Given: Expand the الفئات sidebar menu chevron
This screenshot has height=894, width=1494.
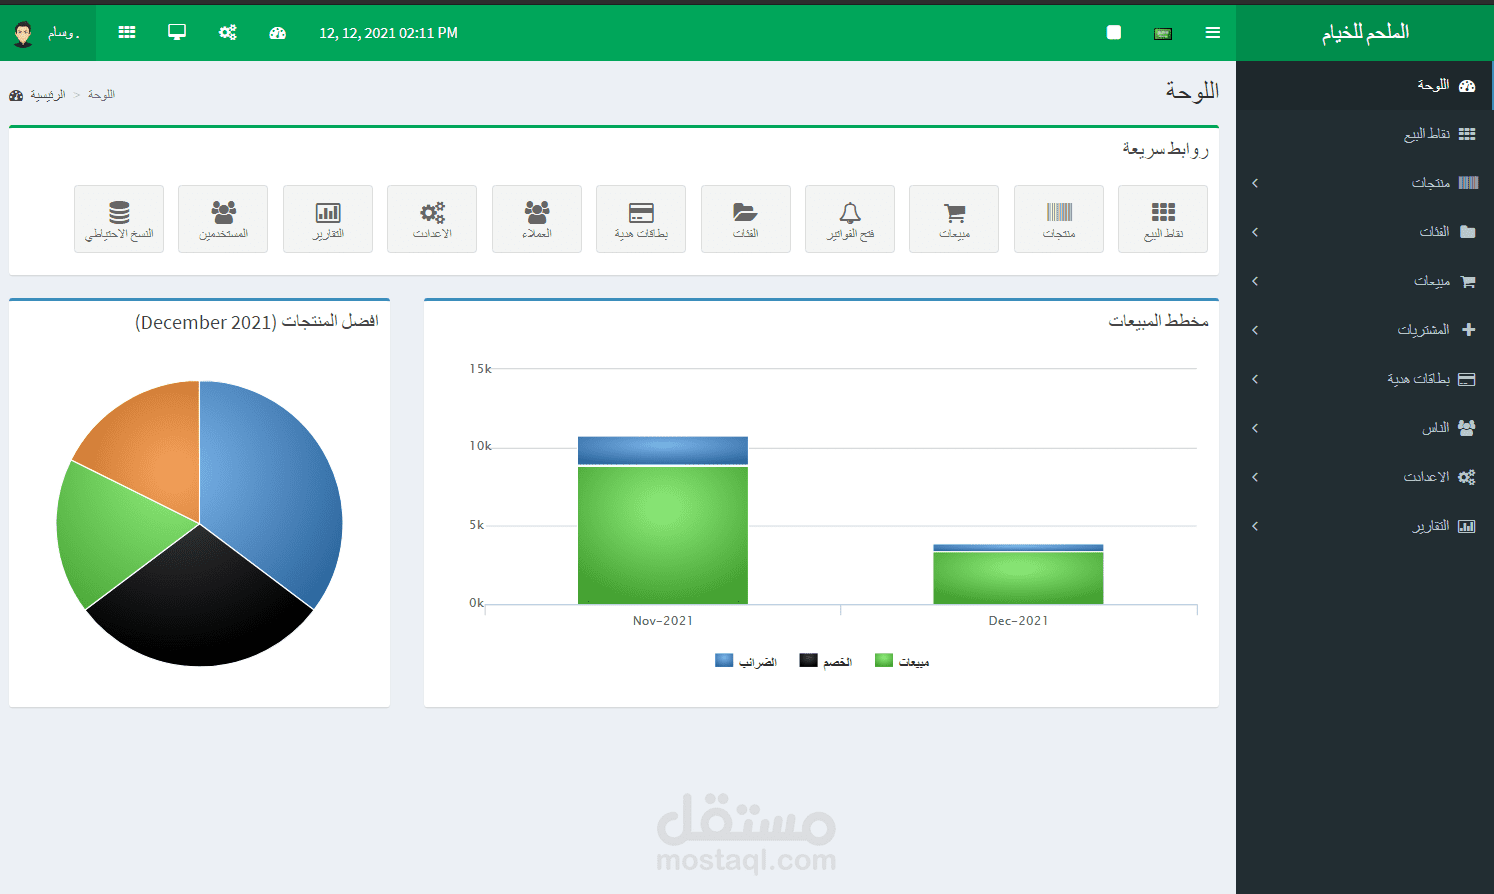Looking at the screenshot, I should [x=1255, y=232].
